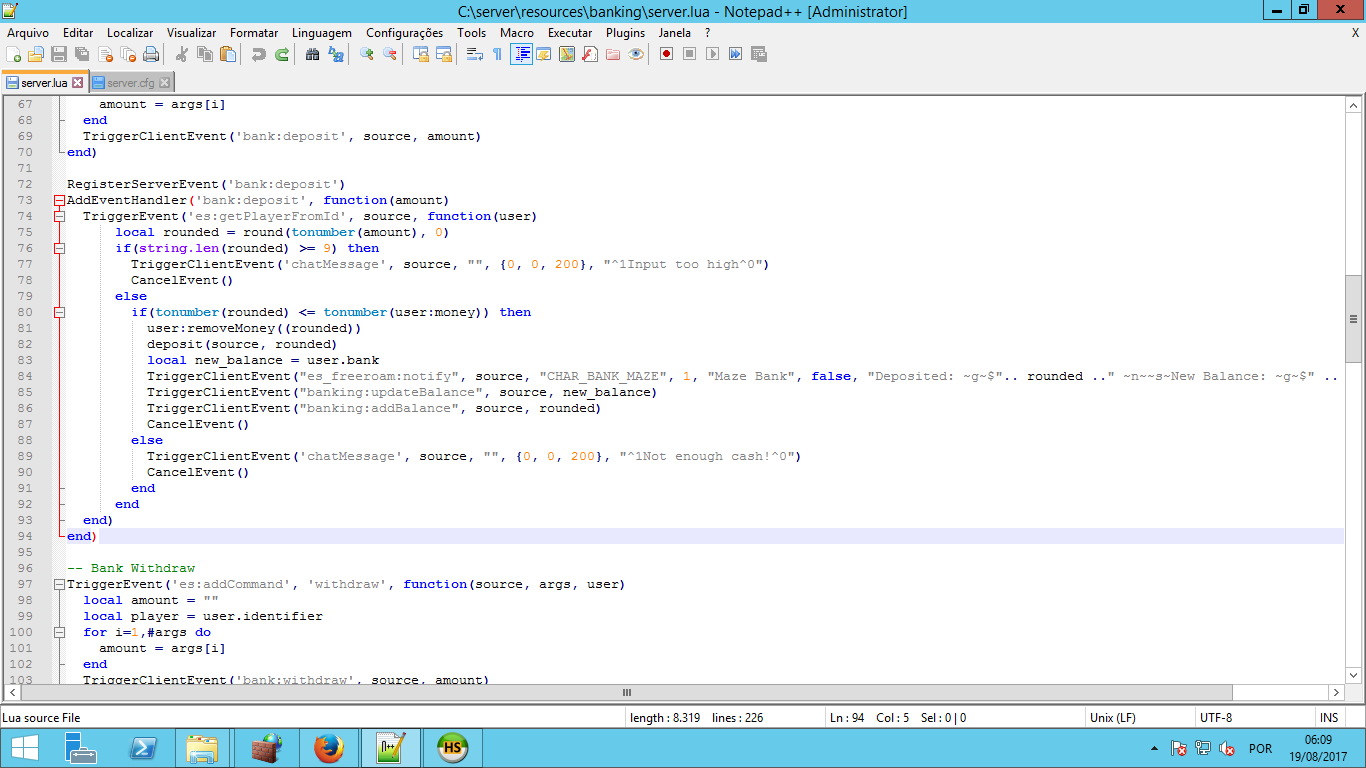Redo the edit with the green Redo arrow

(282, 54)
